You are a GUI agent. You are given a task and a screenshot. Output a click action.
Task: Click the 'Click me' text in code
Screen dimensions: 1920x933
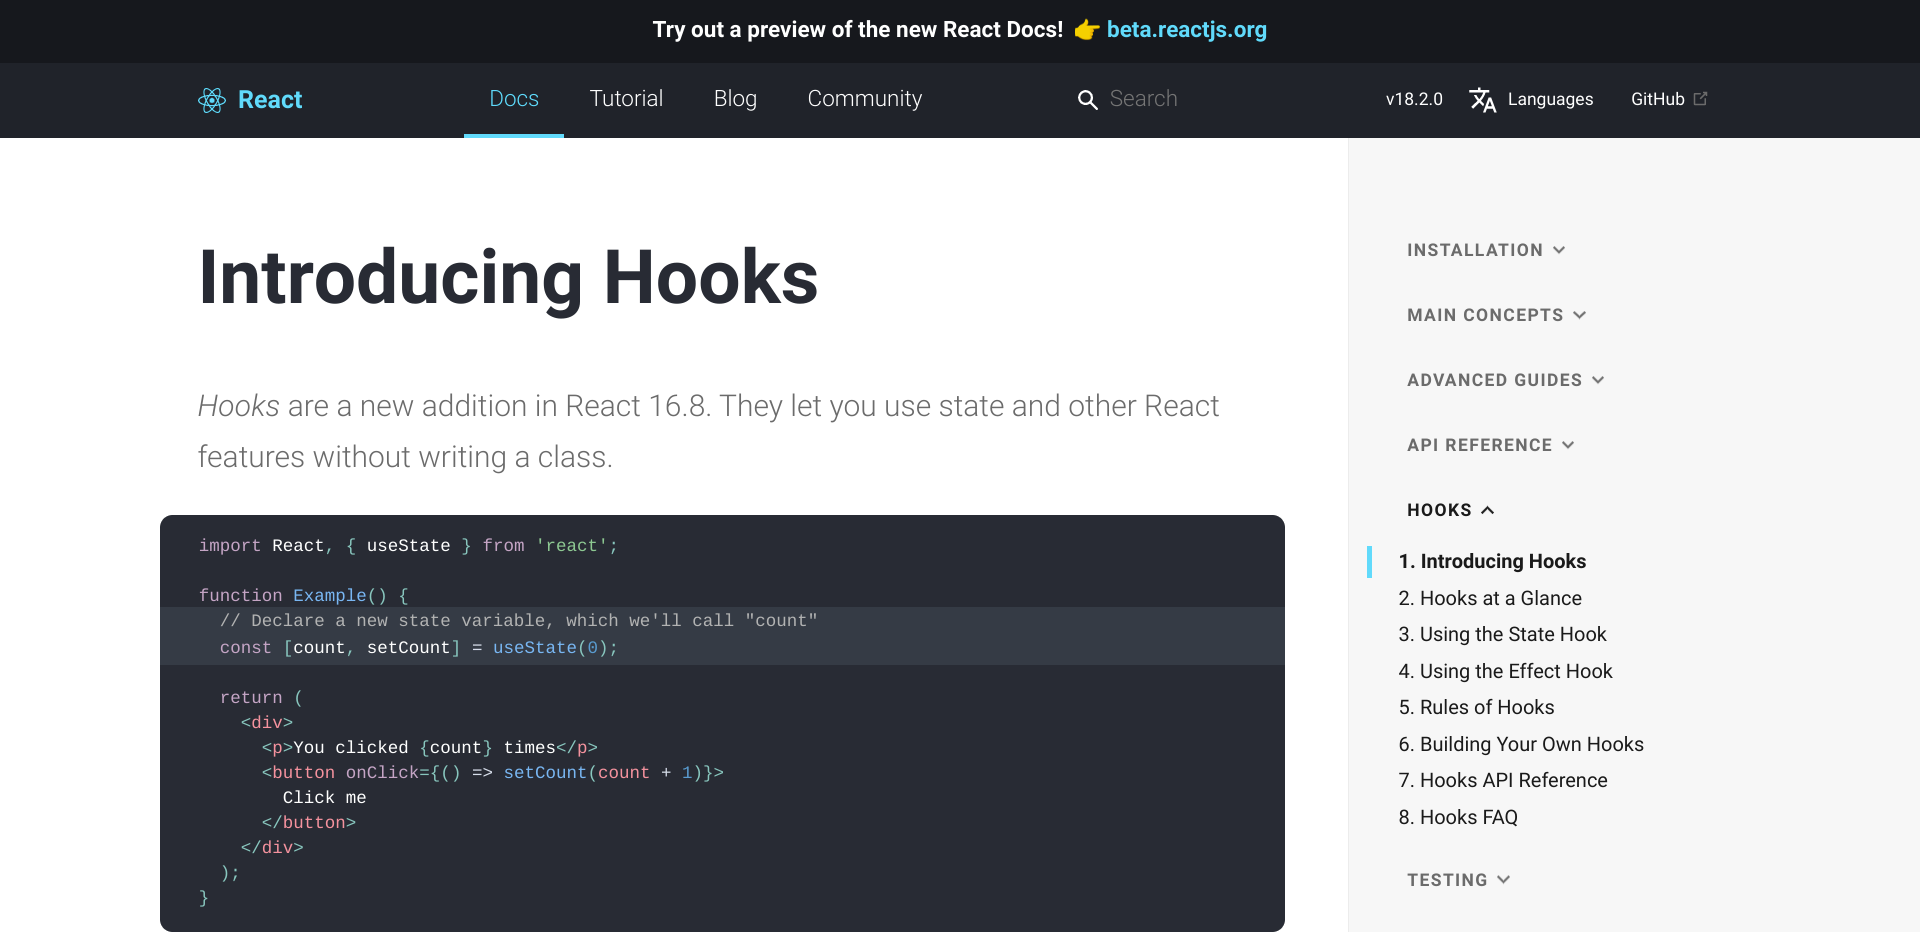pyautogui.click(x=324, y=798)
